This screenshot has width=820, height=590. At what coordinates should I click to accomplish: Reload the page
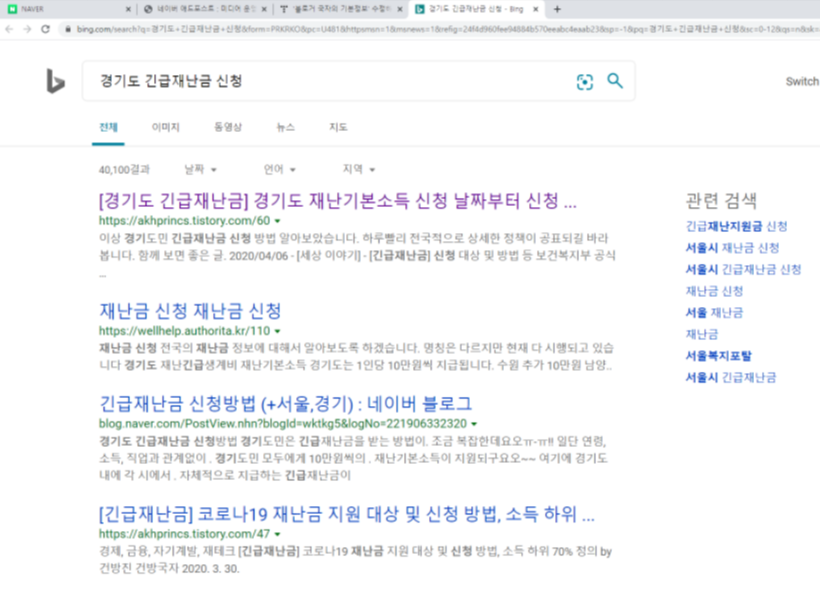[x=45, y=29]
